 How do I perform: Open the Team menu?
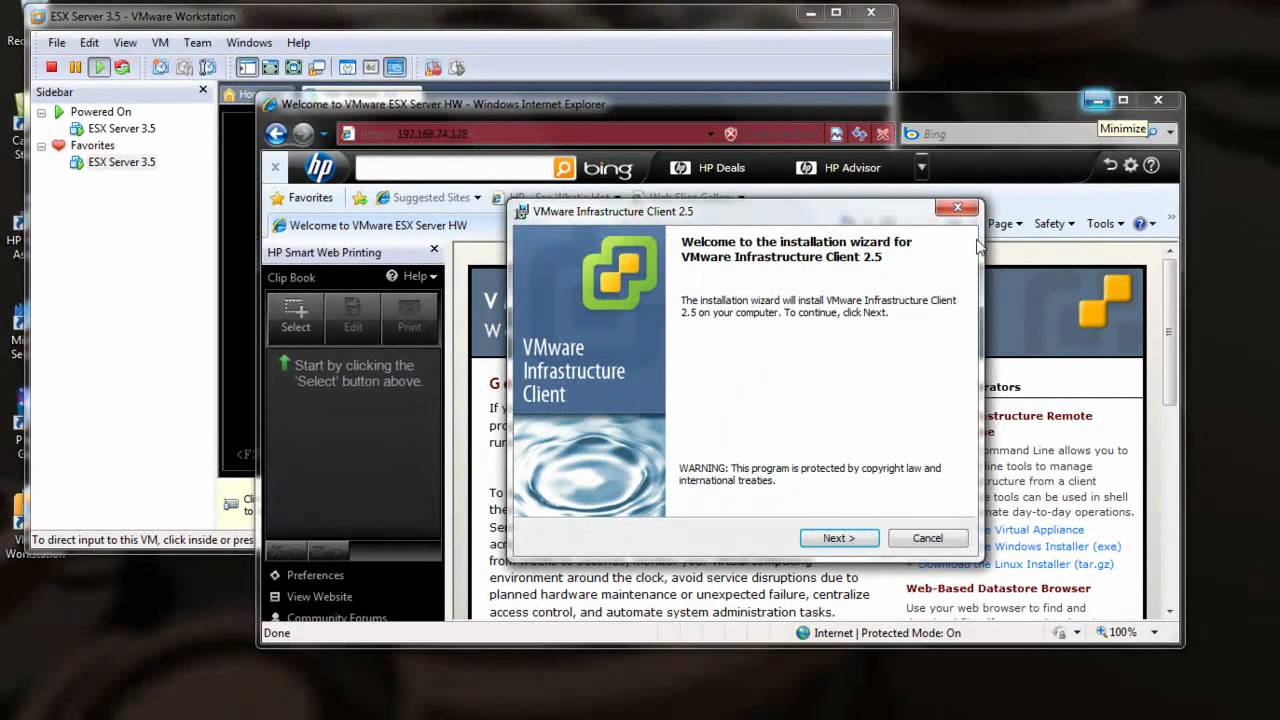(197, 43)
